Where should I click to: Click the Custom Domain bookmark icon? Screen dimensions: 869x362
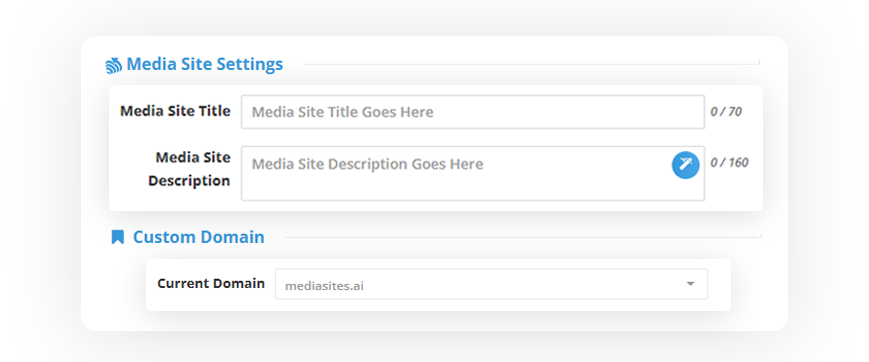click(117, 237)
